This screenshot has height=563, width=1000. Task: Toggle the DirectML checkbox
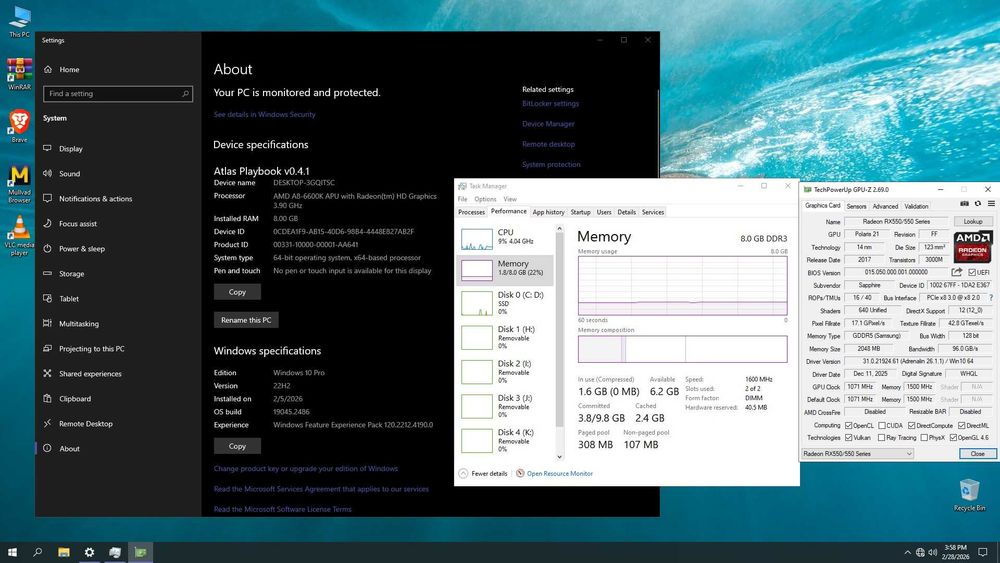[961, 425]
